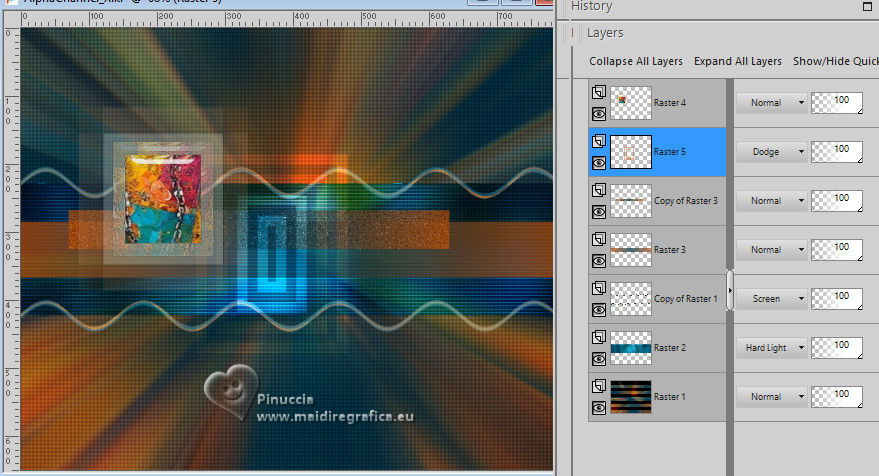Image resolution: width=879 pixels, height=476 pixels.
Task: Adjust opacity slider of Raster 5 layer
Action: (x=837, y=151)
